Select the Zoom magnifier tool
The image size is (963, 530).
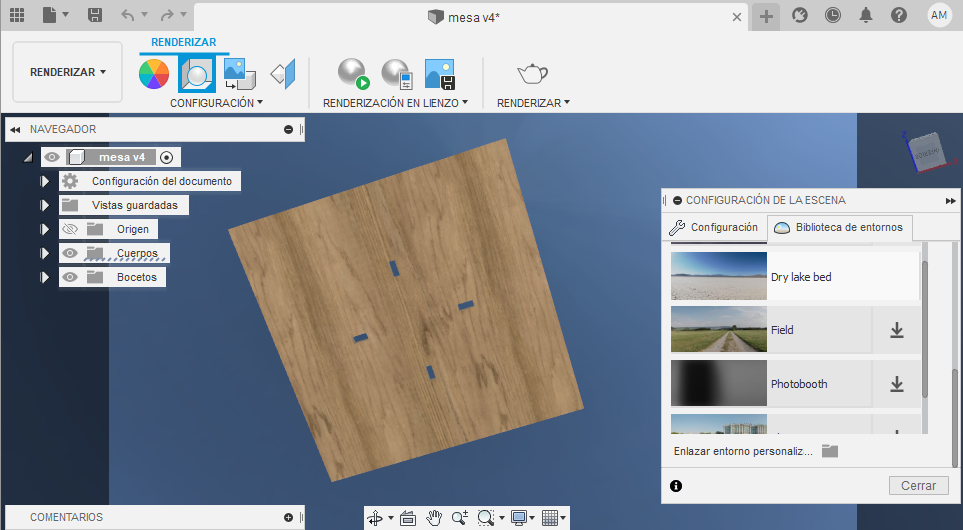tap(460, 518)
